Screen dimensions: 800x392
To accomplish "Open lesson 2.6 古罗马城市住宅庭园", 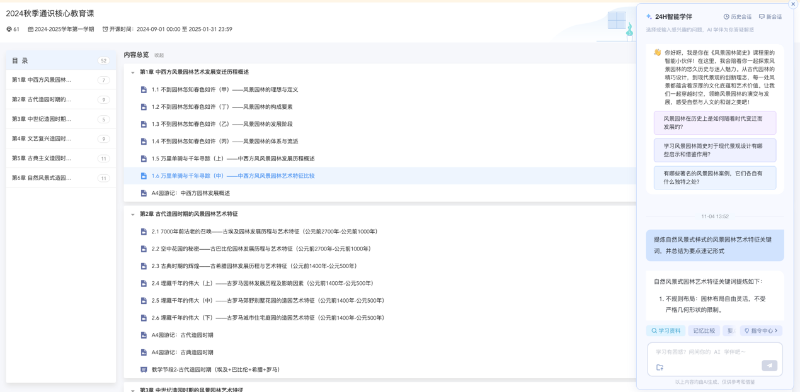I will [x=268, y=318].
